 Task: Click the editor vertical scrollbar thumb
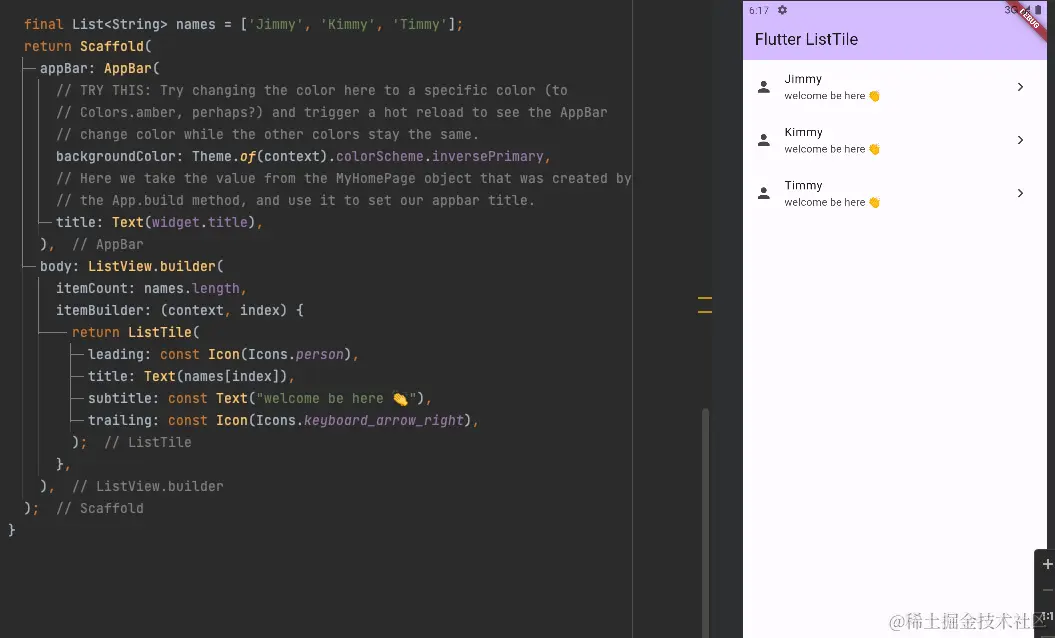pos(705,522)
